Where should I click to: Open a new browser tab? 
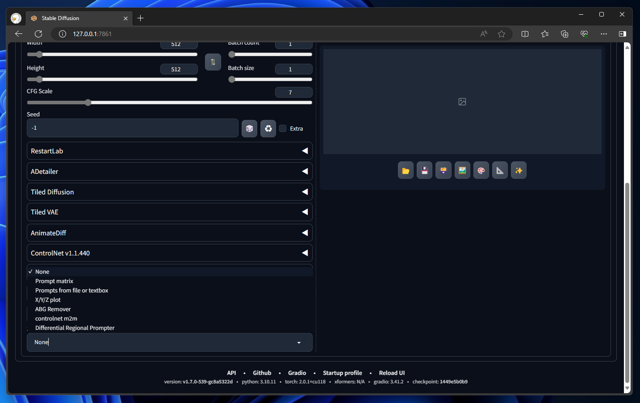[x=140, y=18]
